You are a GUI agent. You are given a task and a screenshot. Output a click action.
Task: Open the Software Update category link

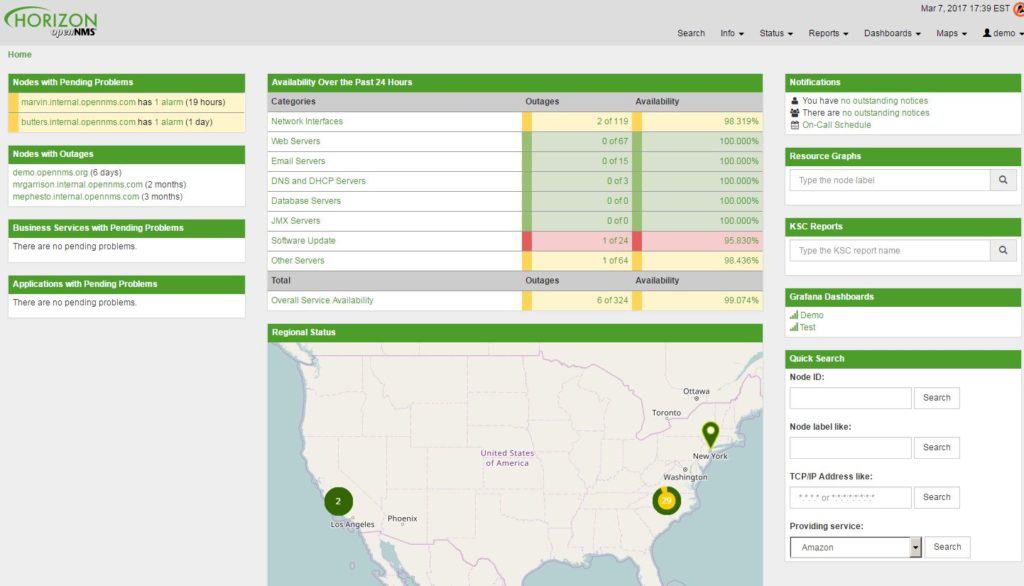click(303, 240)
